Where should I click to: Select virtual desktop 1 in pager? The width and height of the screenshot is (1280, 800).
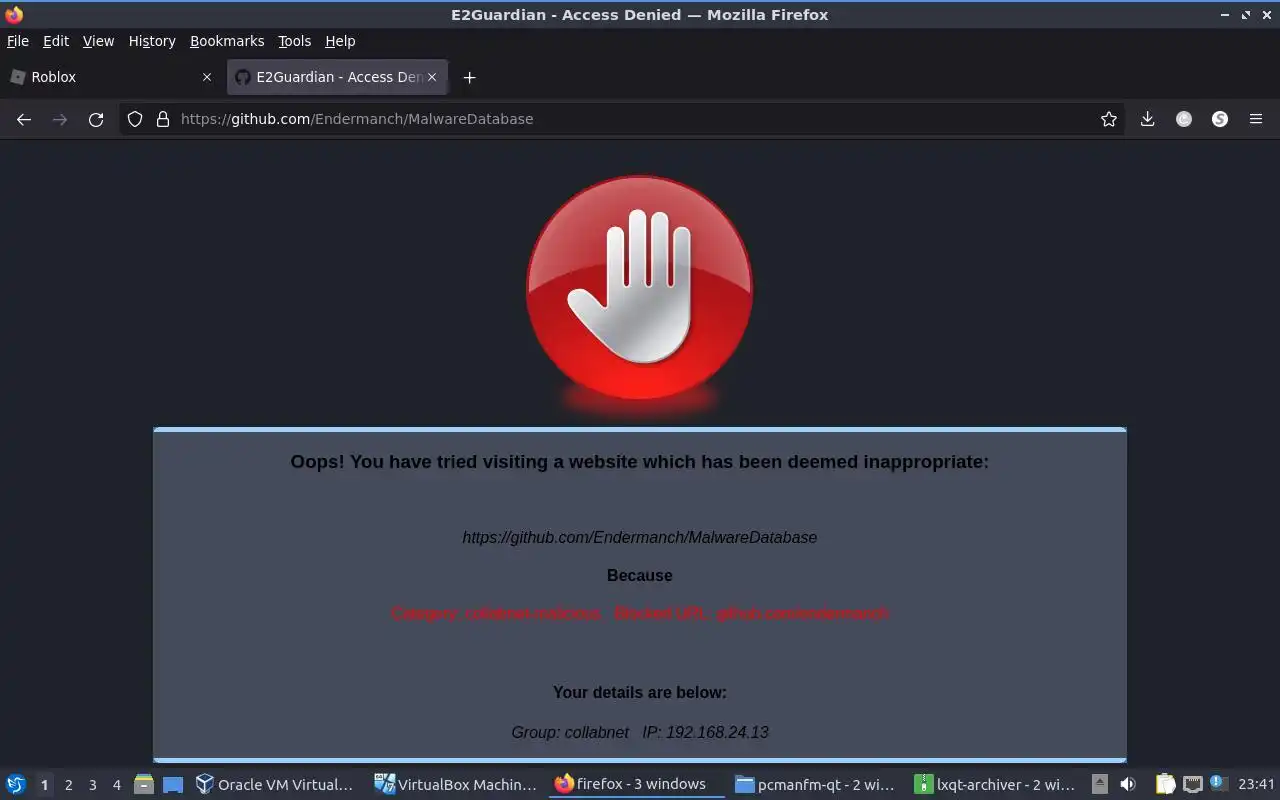point(44,785)
